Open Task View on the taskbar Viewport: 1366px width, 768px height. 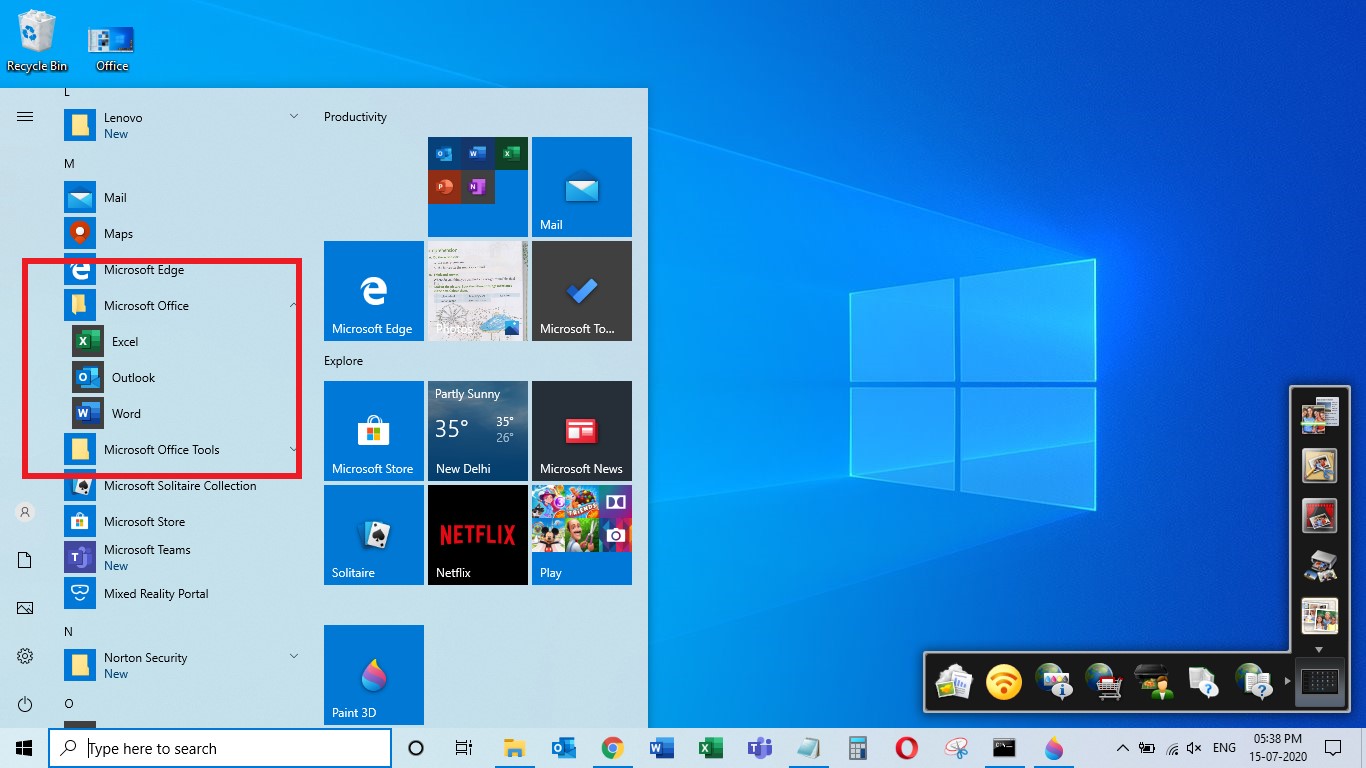pos(464,748)
